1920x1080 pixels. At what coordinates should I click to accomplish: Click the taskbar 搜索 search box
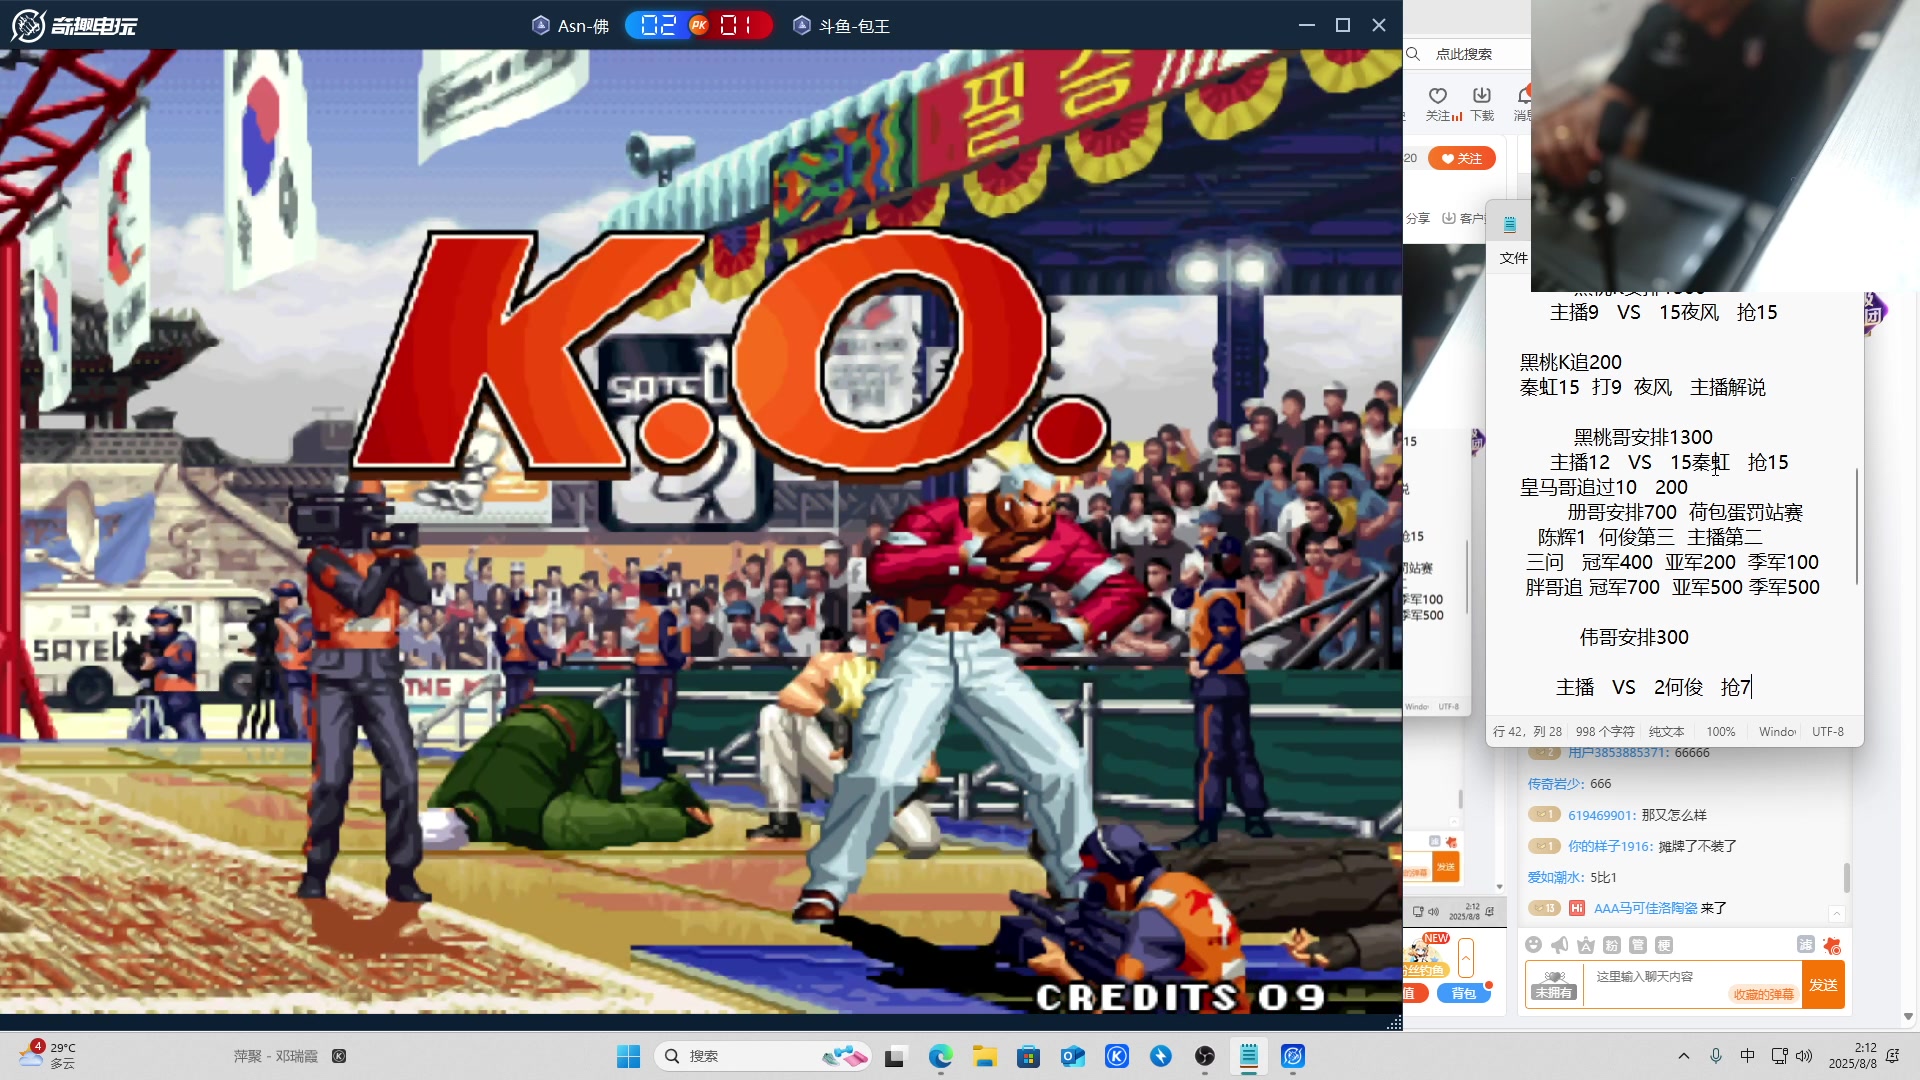(x=762, y=1056)
